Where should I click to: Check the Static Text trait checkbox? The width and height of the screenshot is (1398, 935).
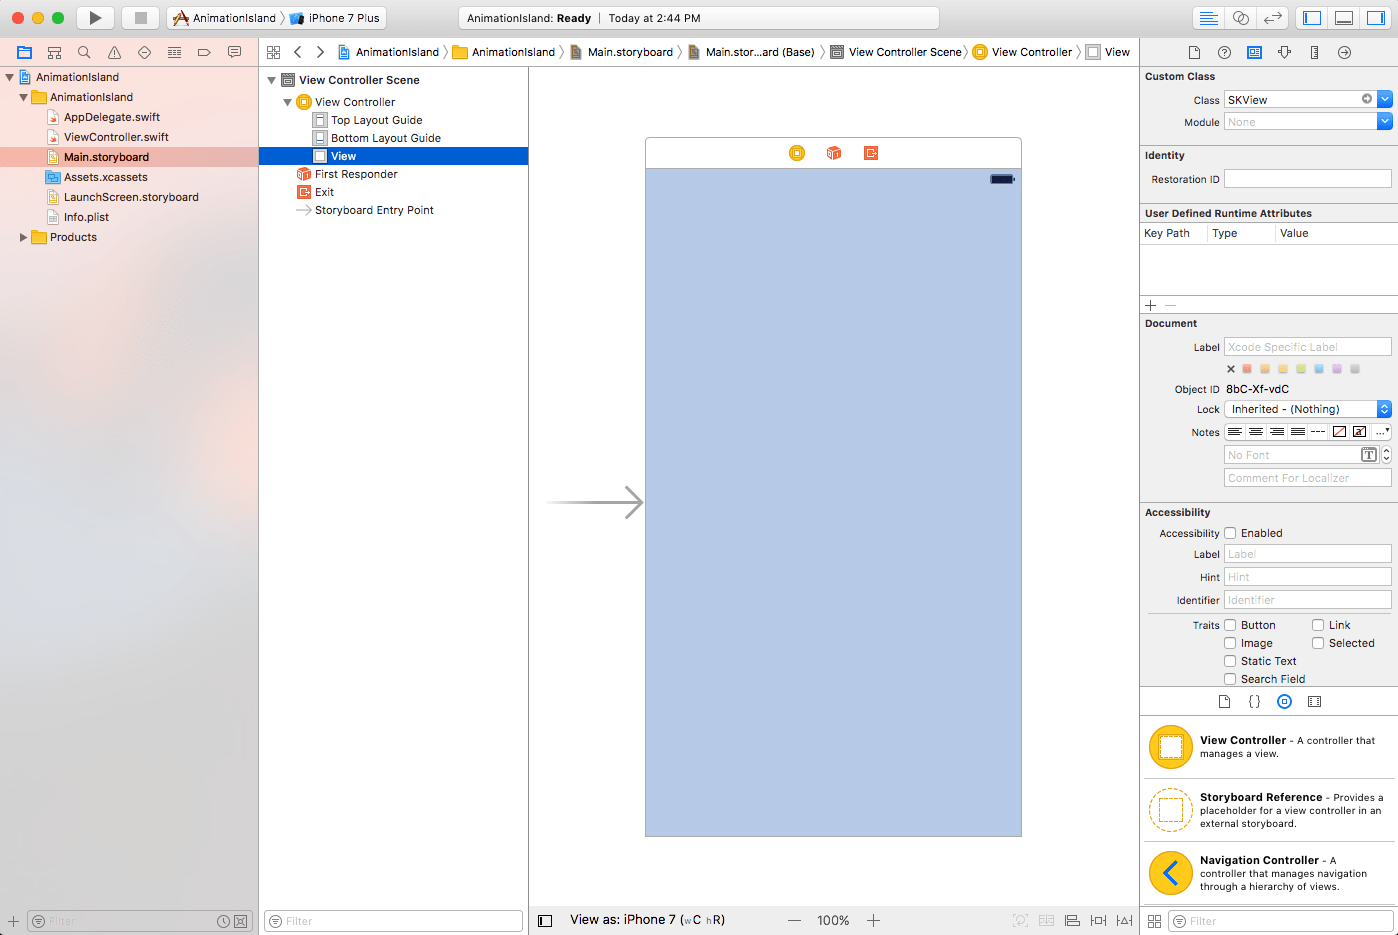pyautogui.click(x=1230, y=661)
